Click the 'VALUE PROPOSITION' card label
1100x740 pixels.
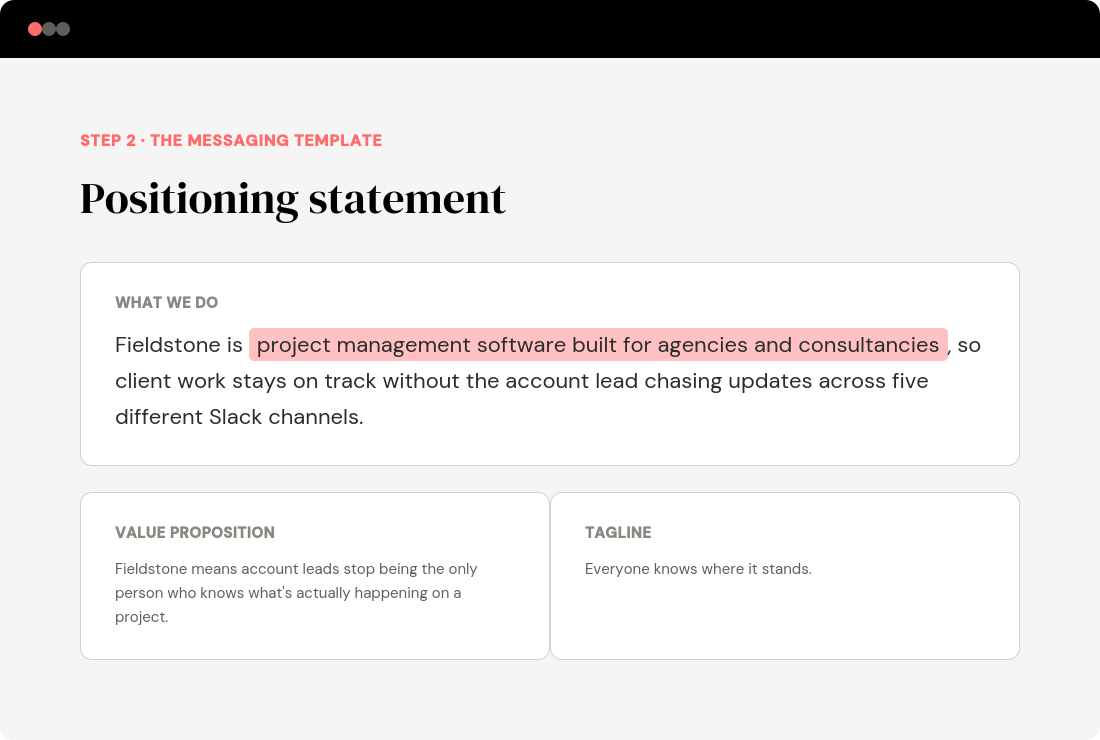pos(195,532)
